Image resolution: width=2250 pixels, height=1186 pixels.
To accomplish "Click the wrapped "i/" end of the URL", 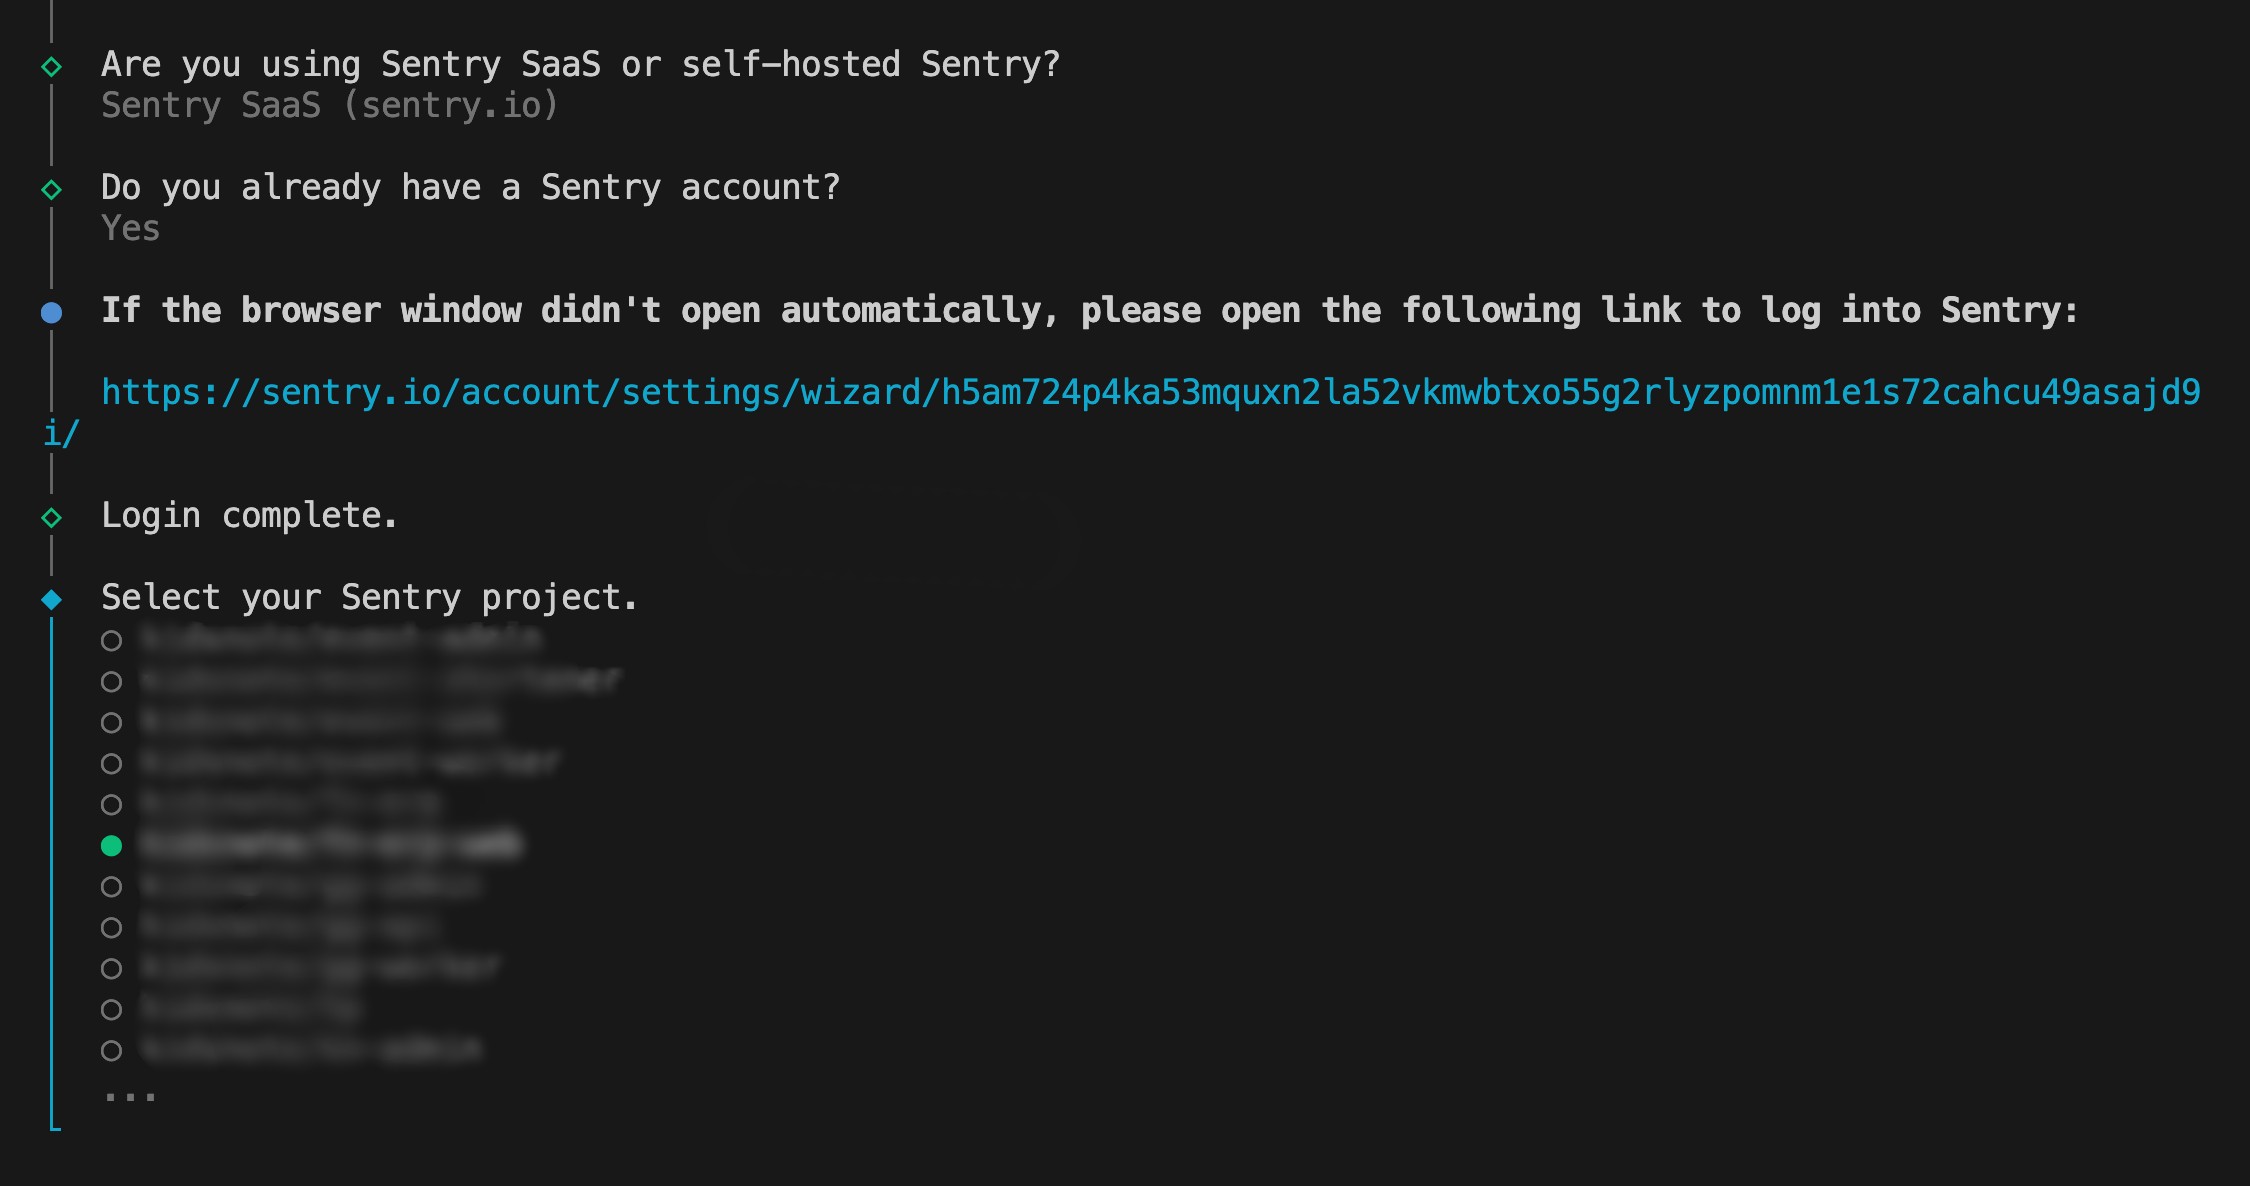I will [x=61, y=433].
